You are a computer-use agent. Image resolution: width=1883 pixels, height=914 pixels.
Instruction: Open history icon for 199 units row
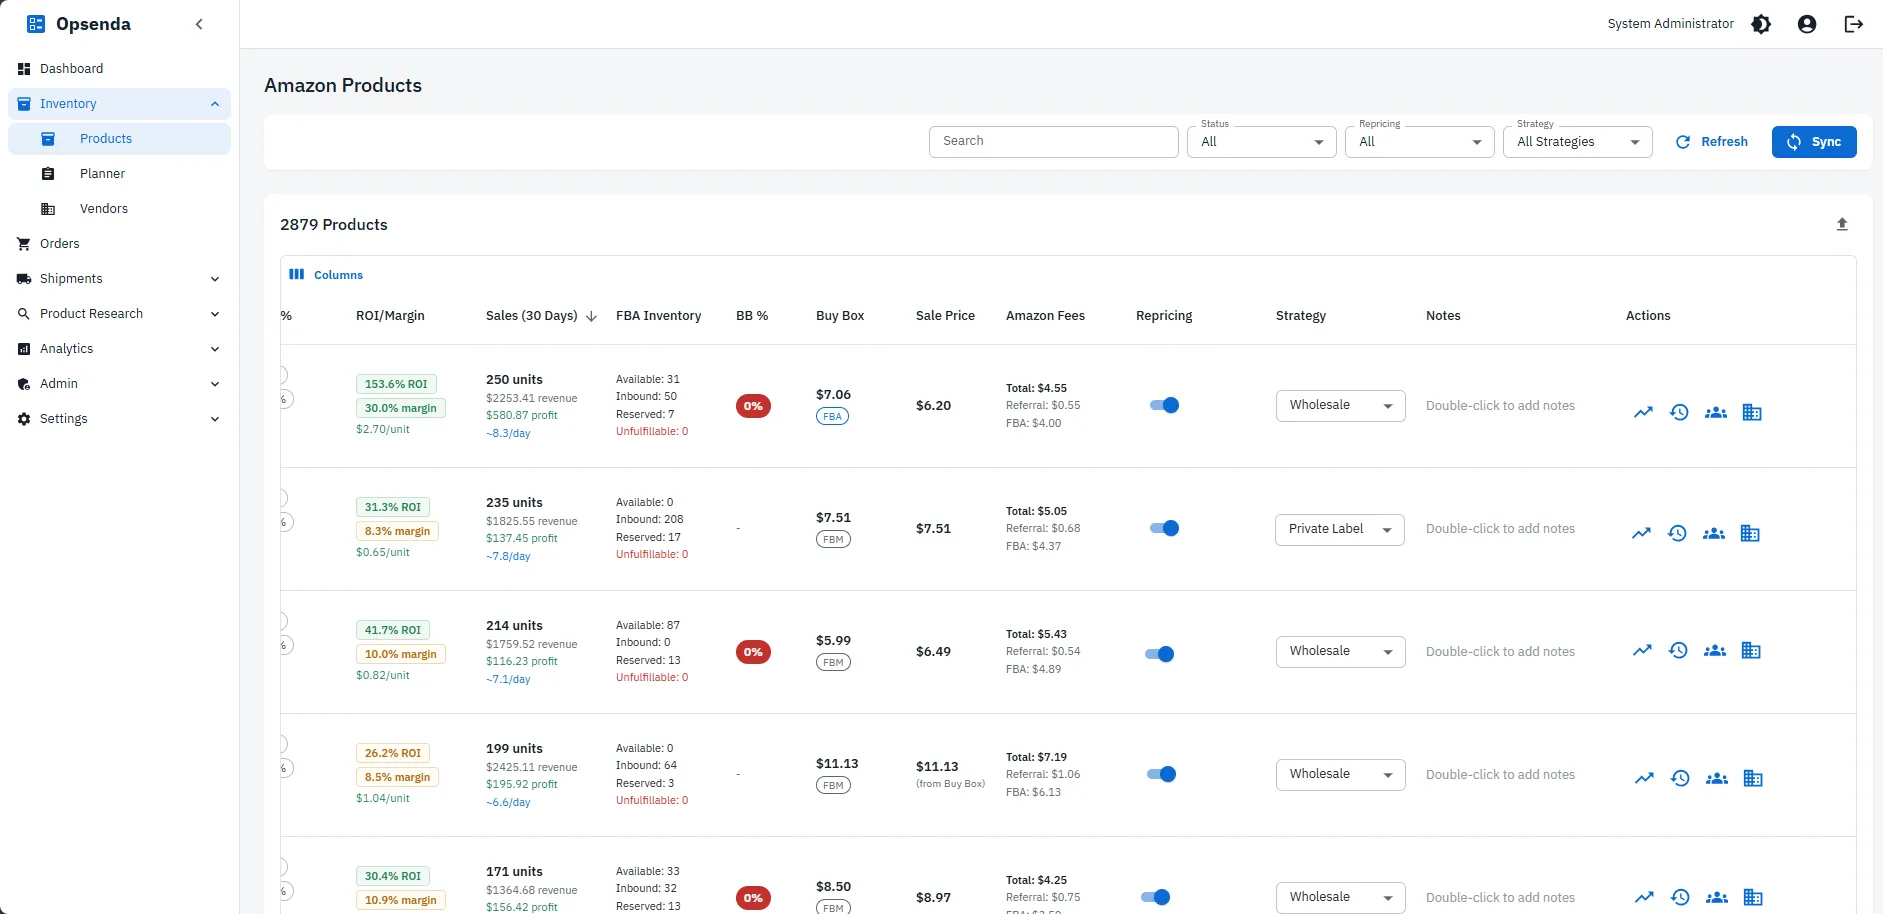click(x=1680, y=778)
